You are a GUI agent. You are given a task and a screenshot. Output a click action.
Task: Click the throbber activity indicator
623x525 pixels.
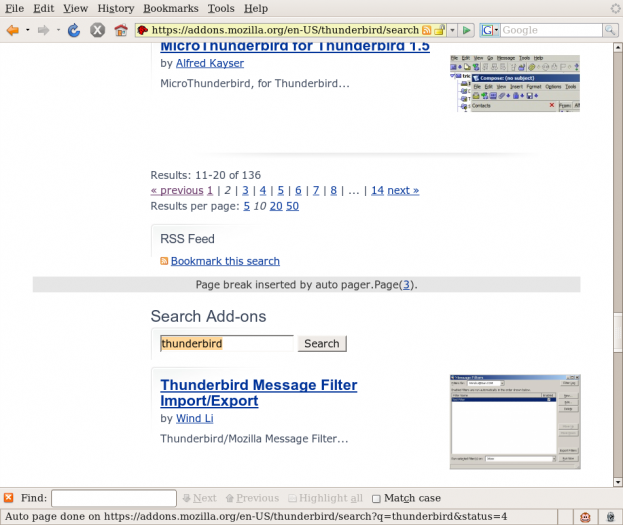615,8
